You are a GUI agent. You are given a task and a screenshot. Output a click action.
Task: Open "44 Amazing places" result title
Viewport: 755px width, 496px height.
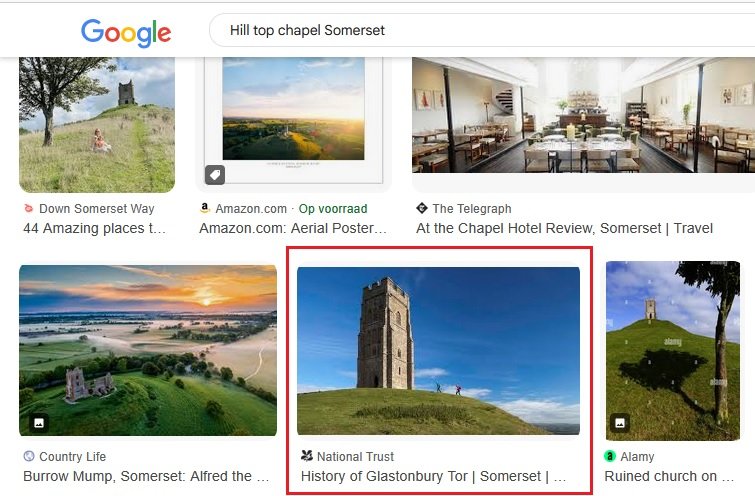pos(95,228)
